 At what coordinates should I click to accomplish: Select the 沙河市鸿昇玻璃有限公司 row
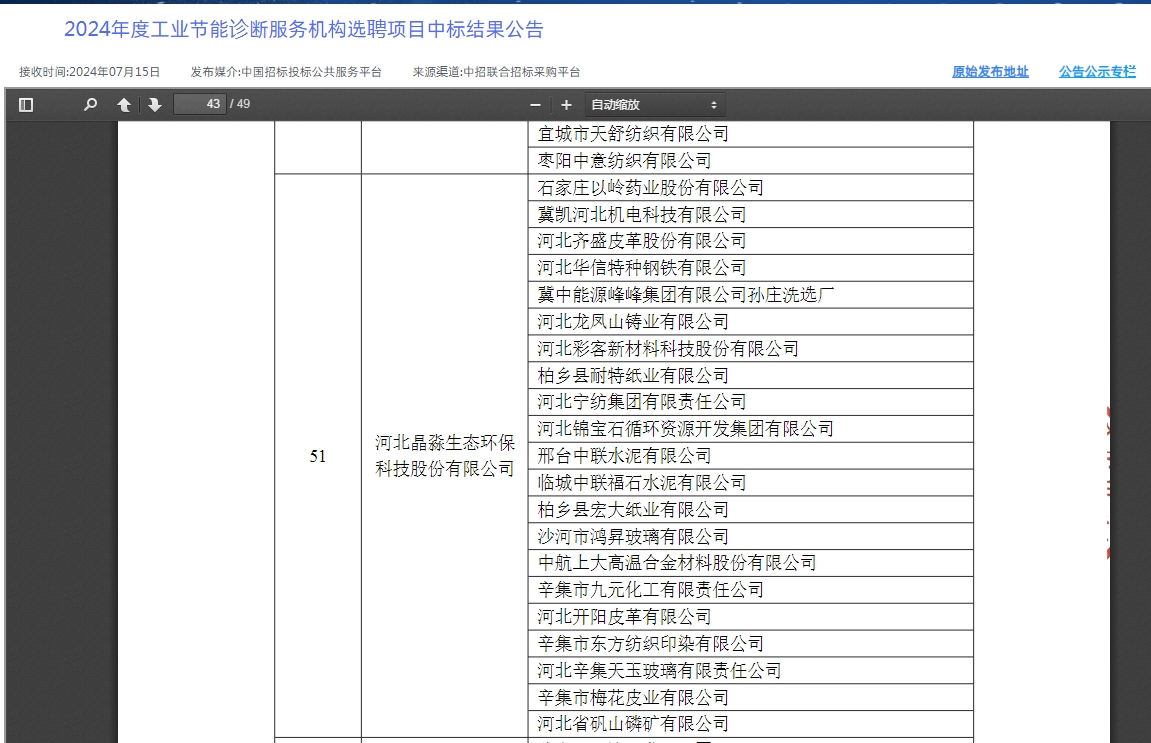point(751,536)
